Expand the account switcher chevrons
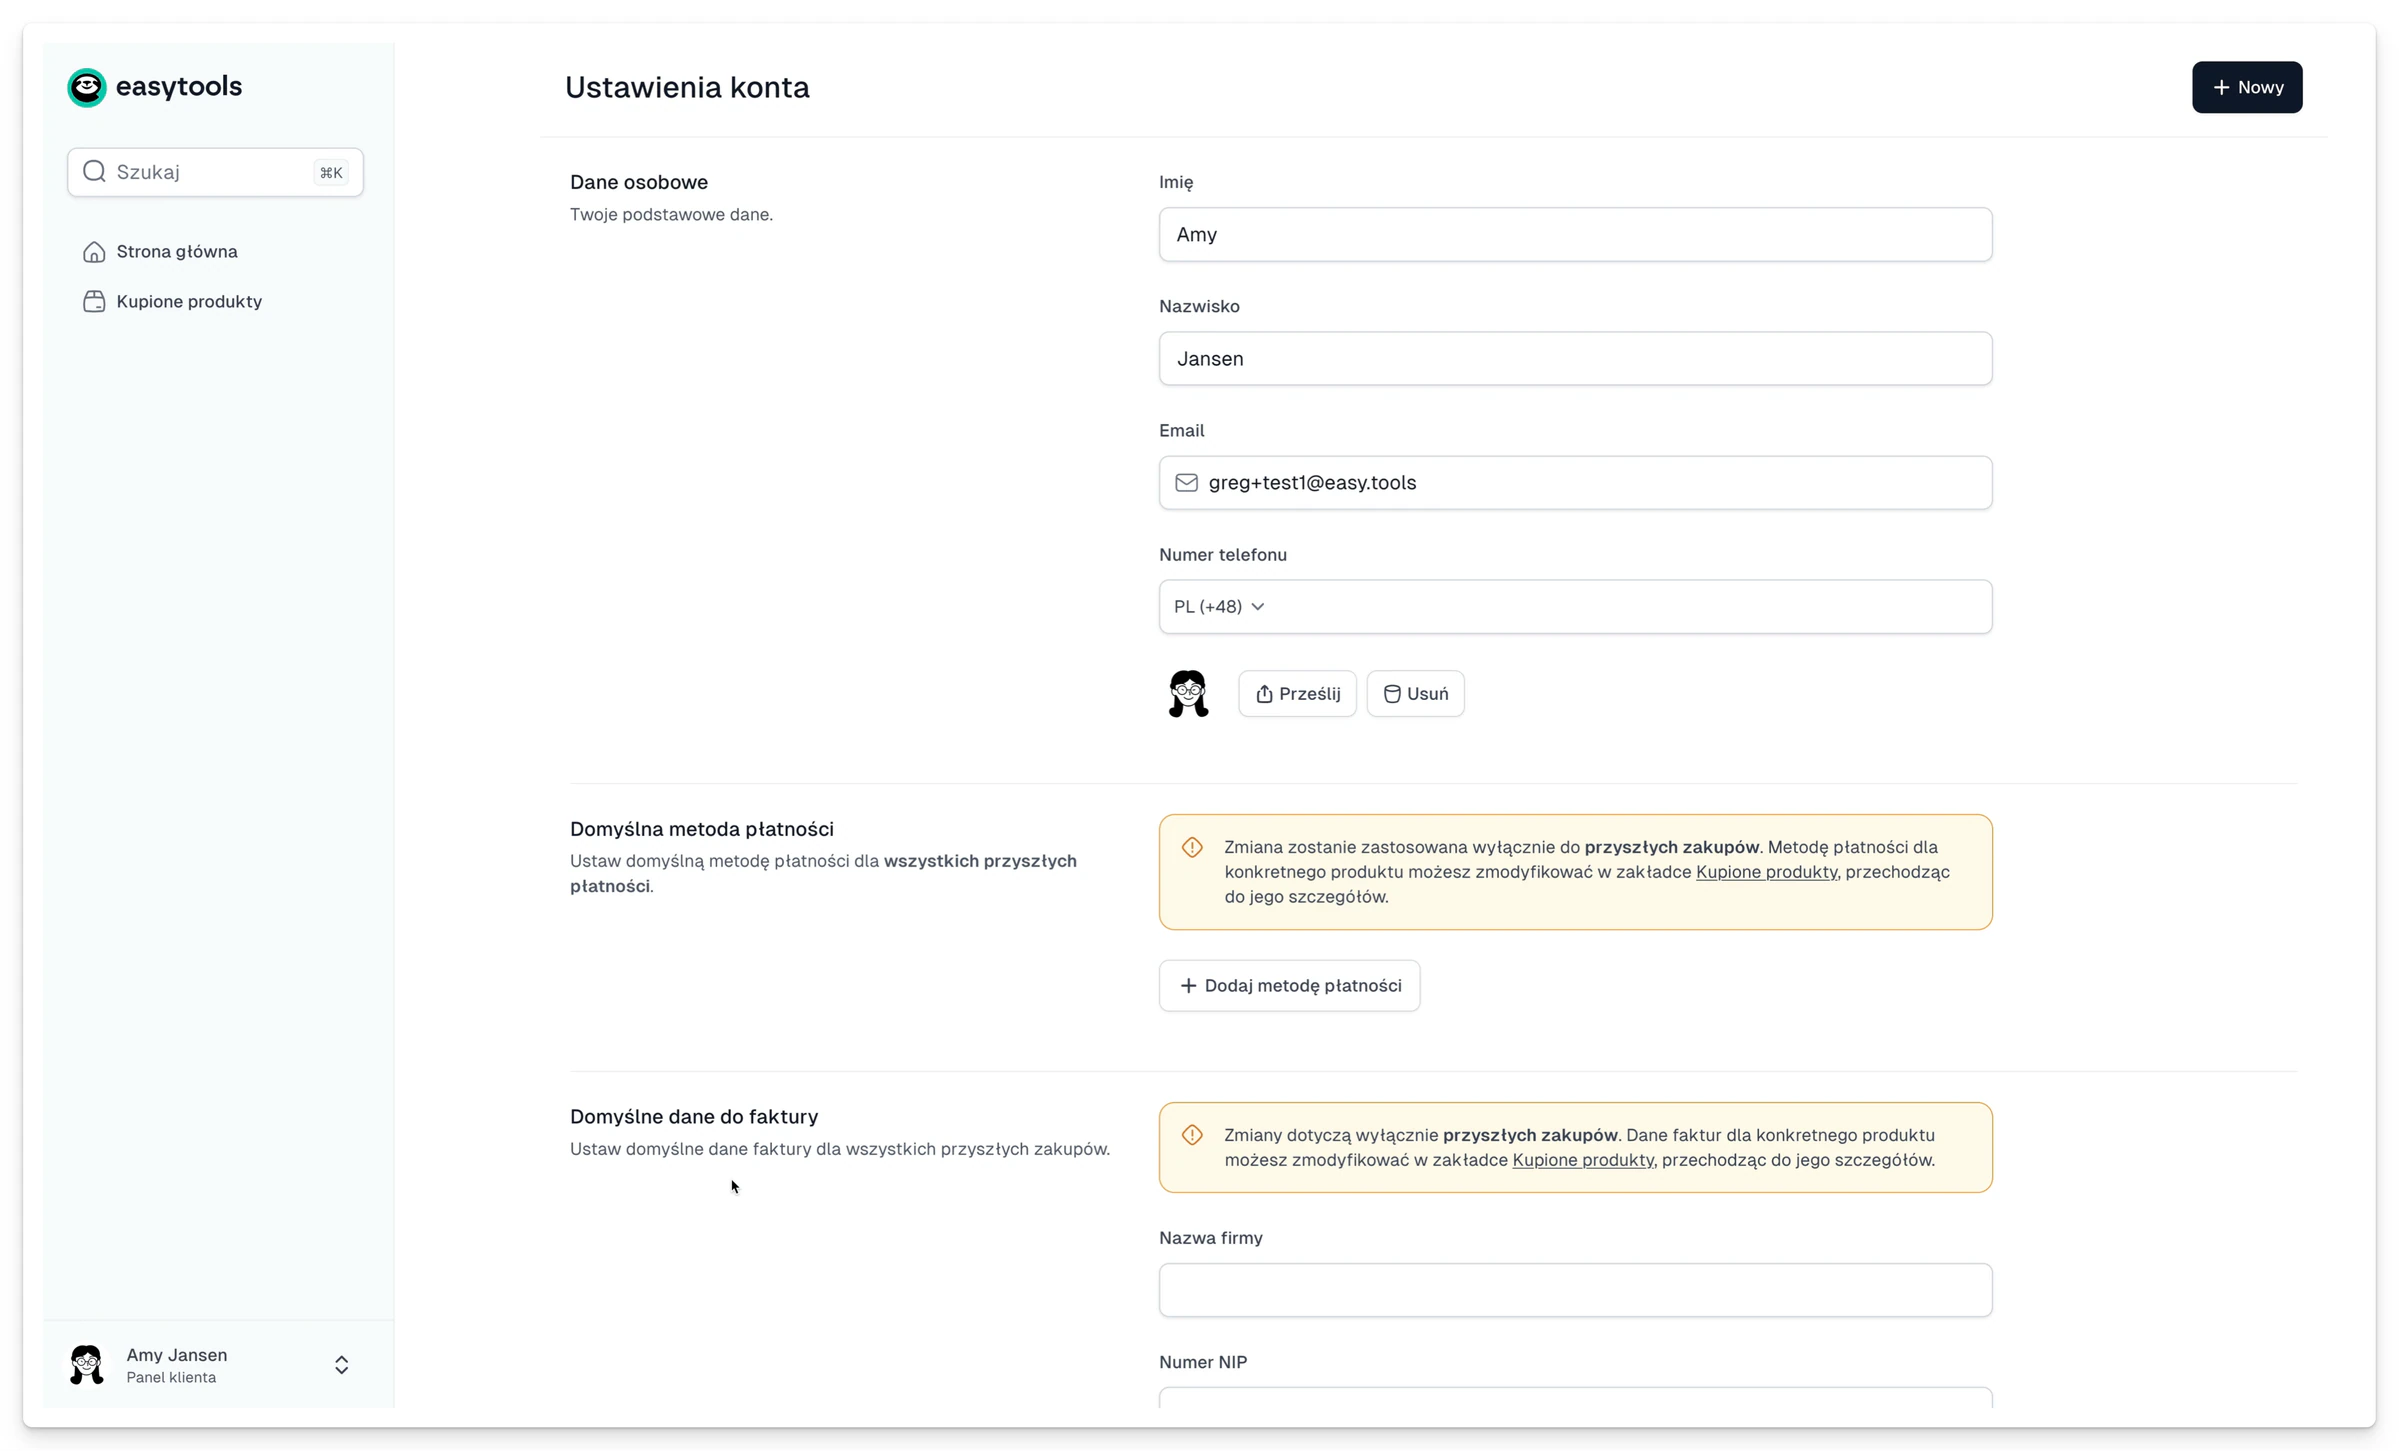 [x=341, y=1365]
